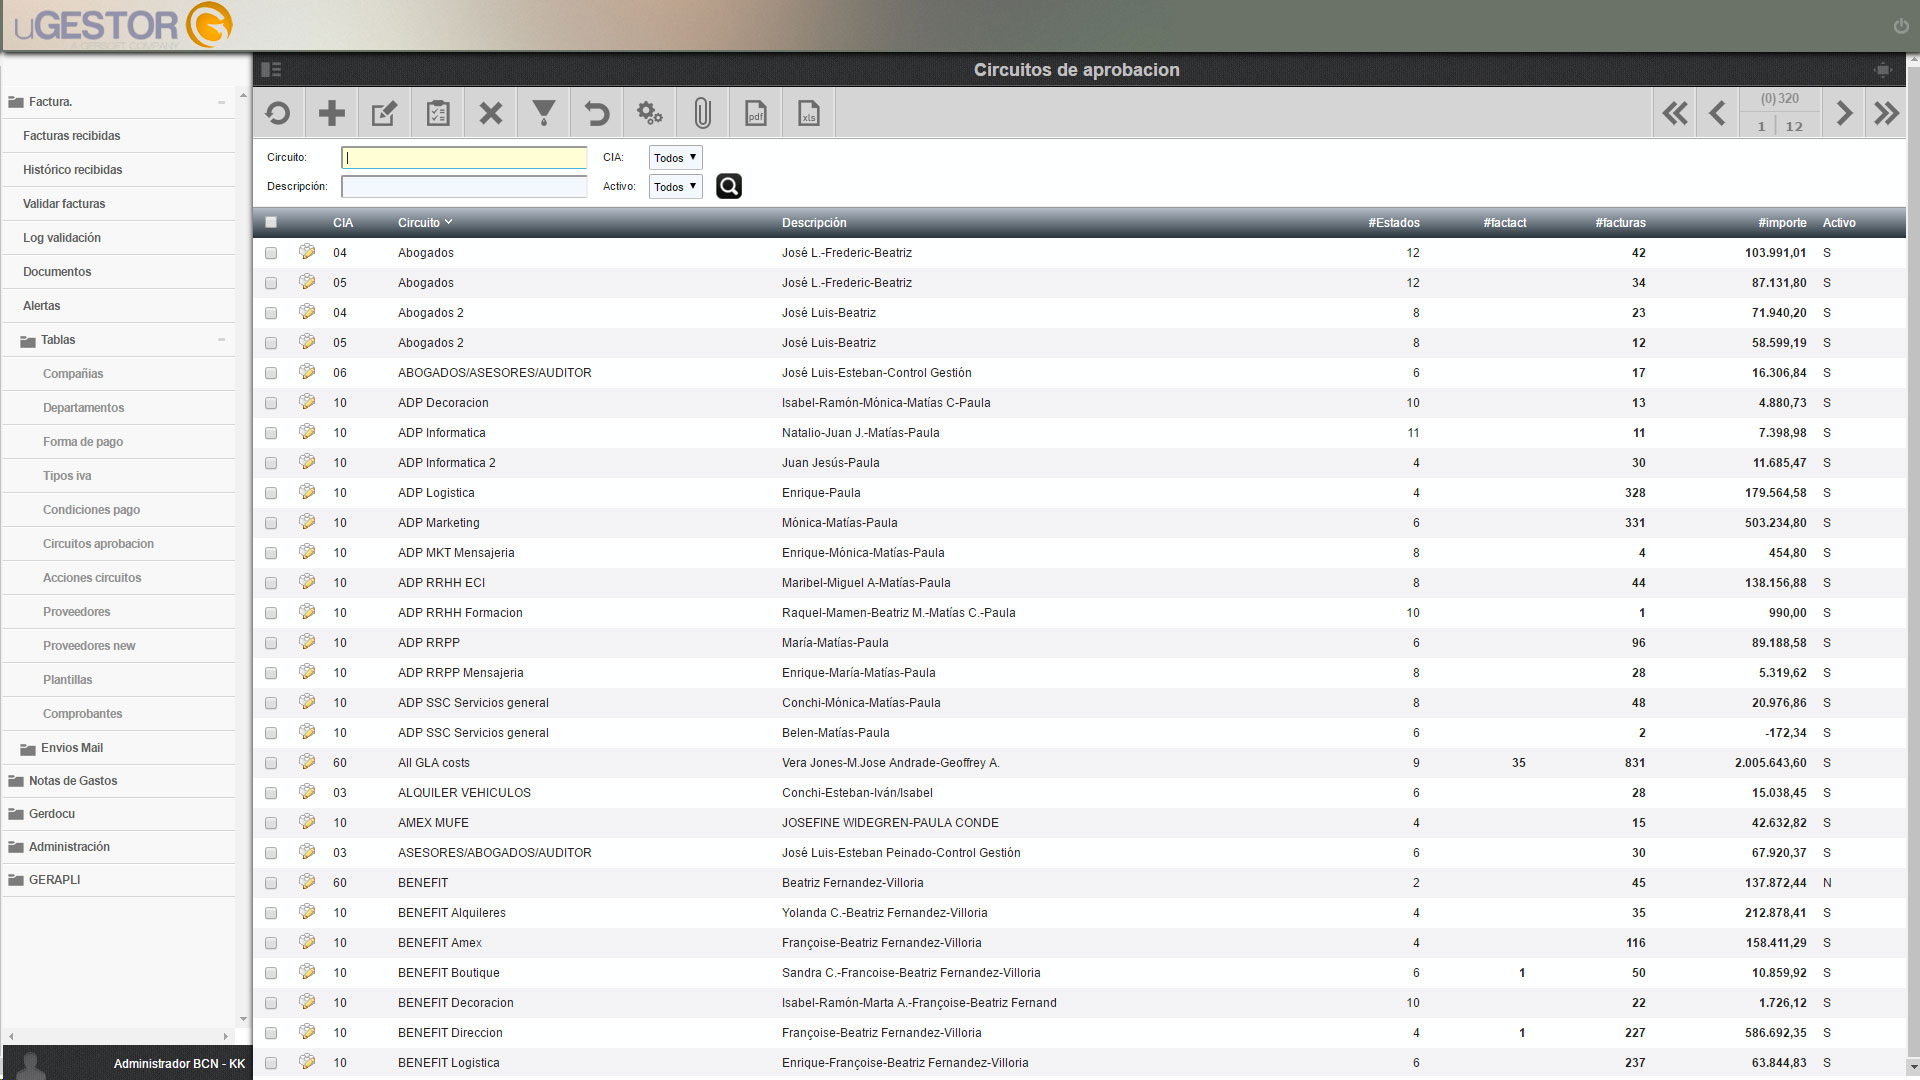Click the print icon in title bar
The image size is (1920, 1080).
pos(1883,70)
